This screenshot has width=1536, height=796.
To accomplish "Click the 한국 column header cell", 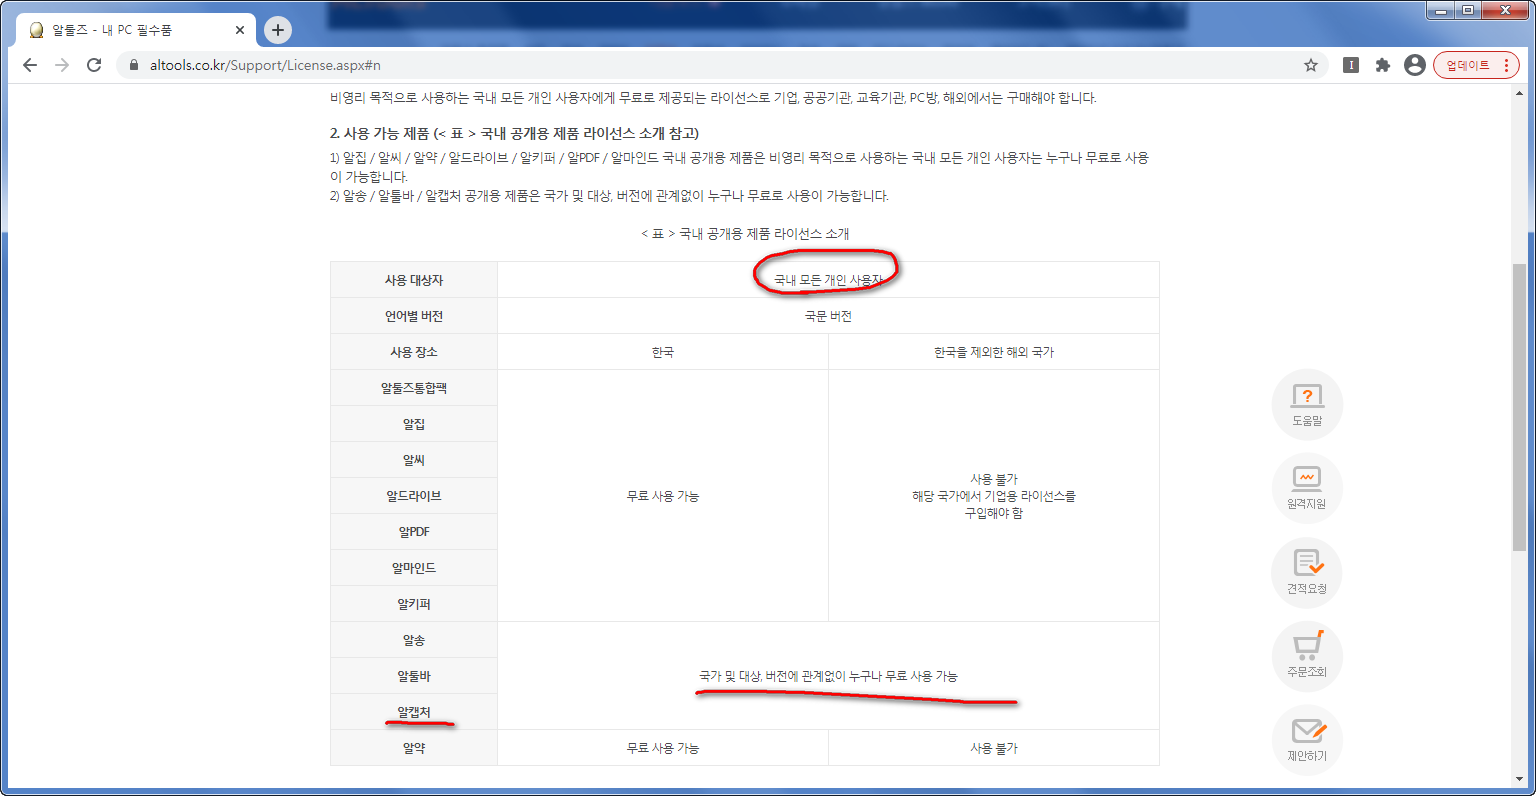I will click(663, 352).
